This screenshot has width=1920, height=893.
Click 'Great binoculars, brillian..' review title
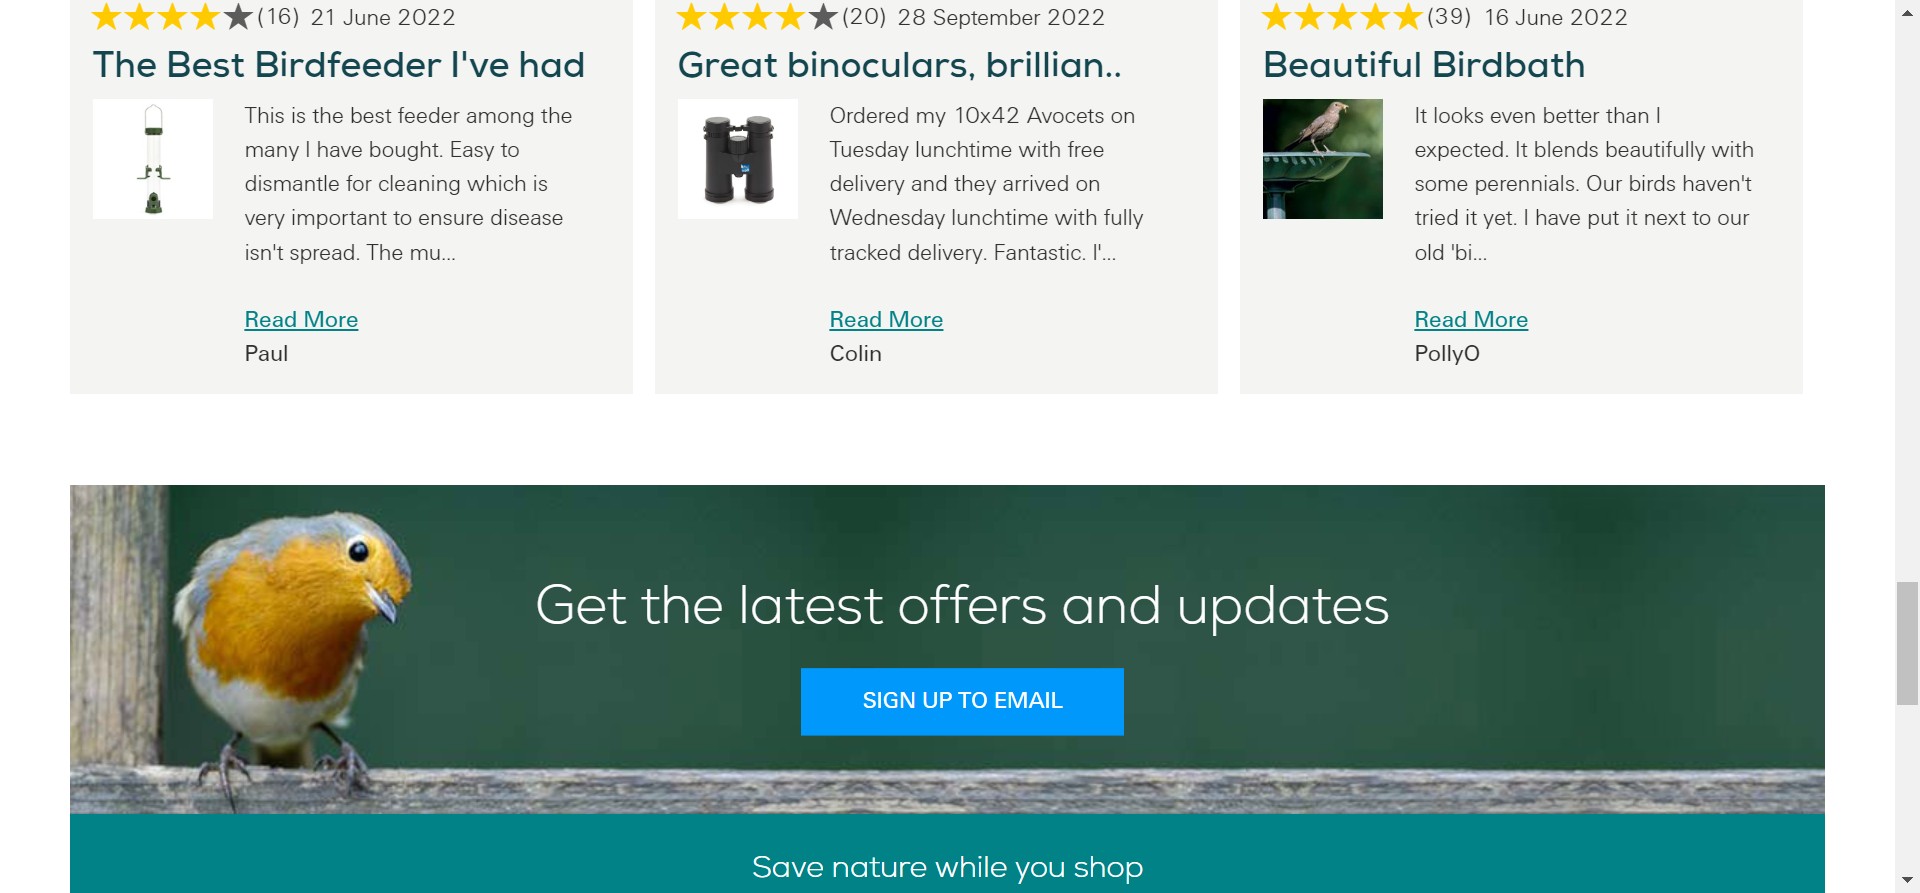click(x=900, y=65)
